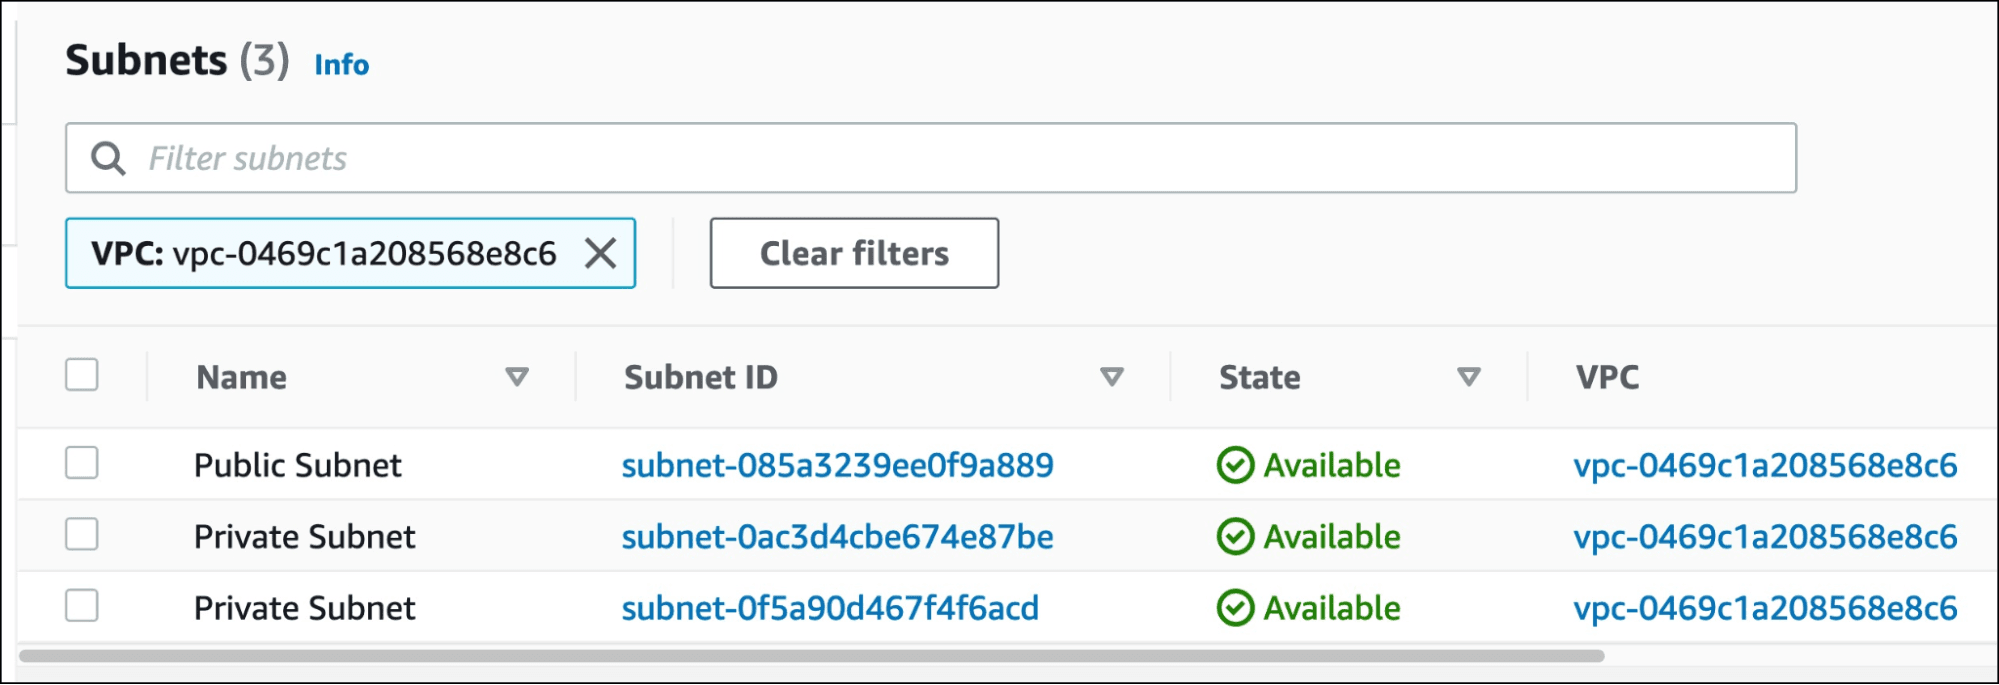Select all subnets with the header checkbox

pos(83,376)
